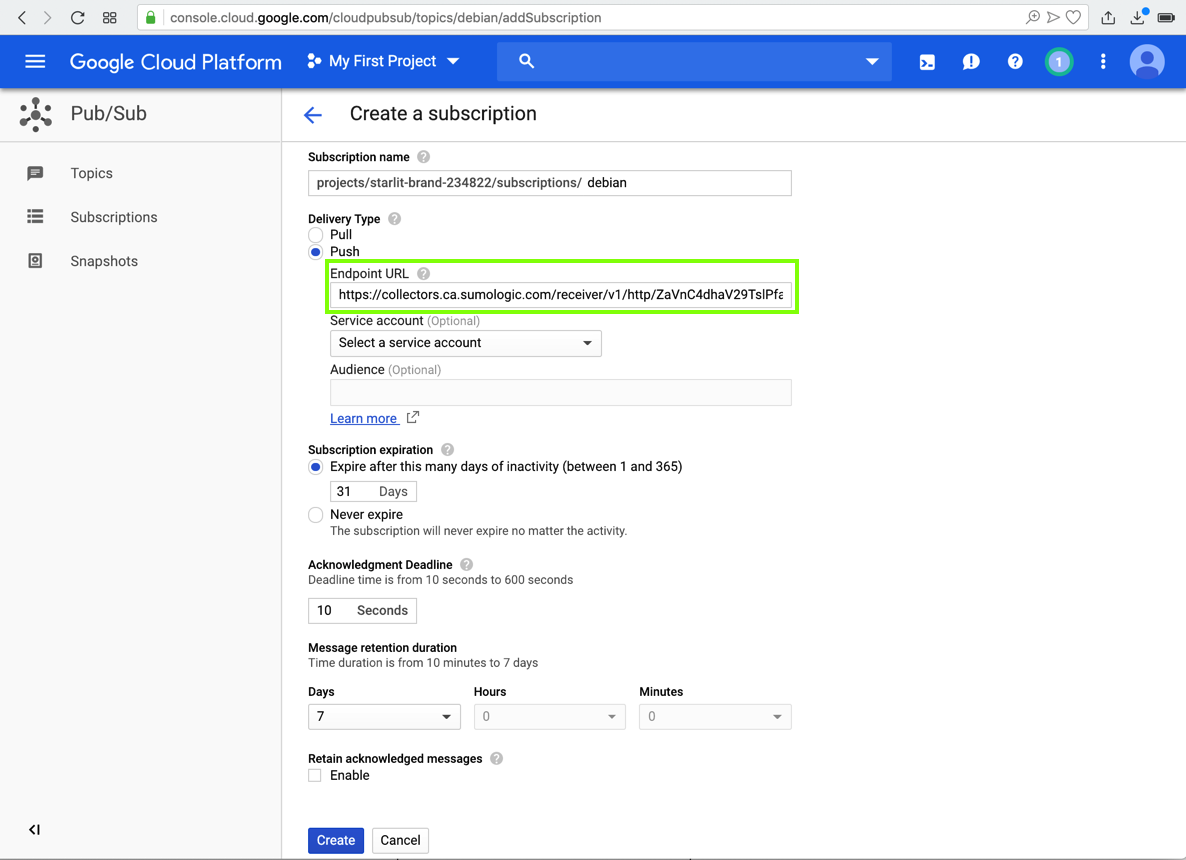The height and width of the screenshot is (860, 1186).
Task: Open the three-dot settings menu
Action: 1102,62
